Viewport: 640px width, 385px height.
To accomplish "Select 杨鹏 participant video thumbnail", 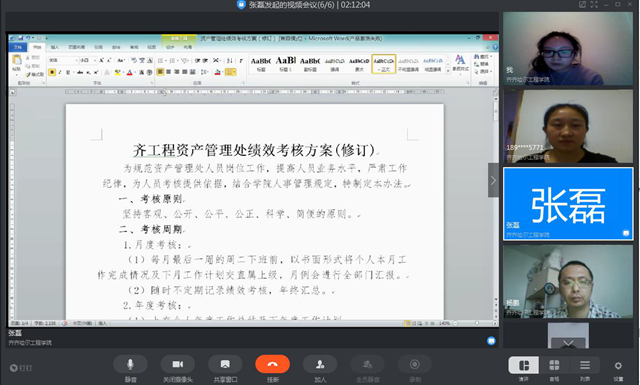I will 568,281.
